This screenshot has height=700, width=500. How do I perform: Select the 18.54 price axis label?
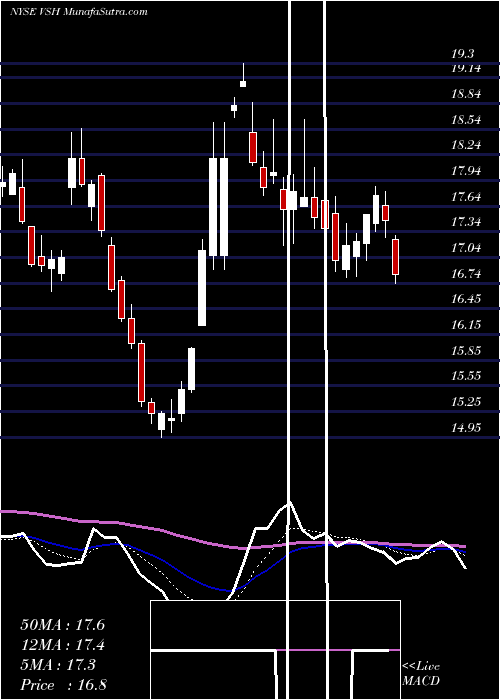pos(466,120)
